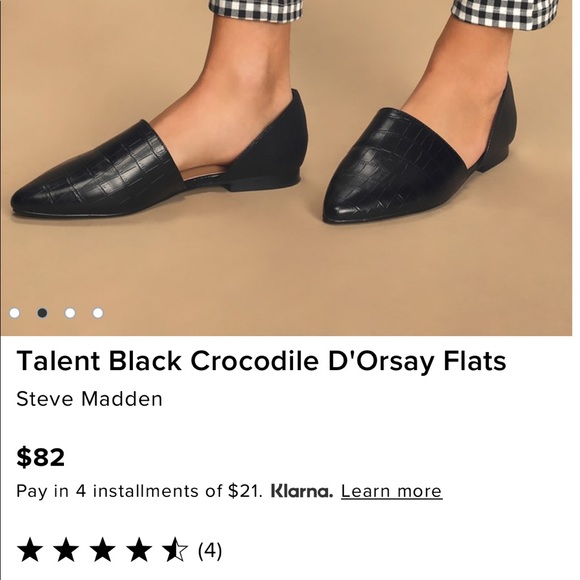Viewport: 580px width, 580px height.
Task: Click the $82 price
Action: 41,457
